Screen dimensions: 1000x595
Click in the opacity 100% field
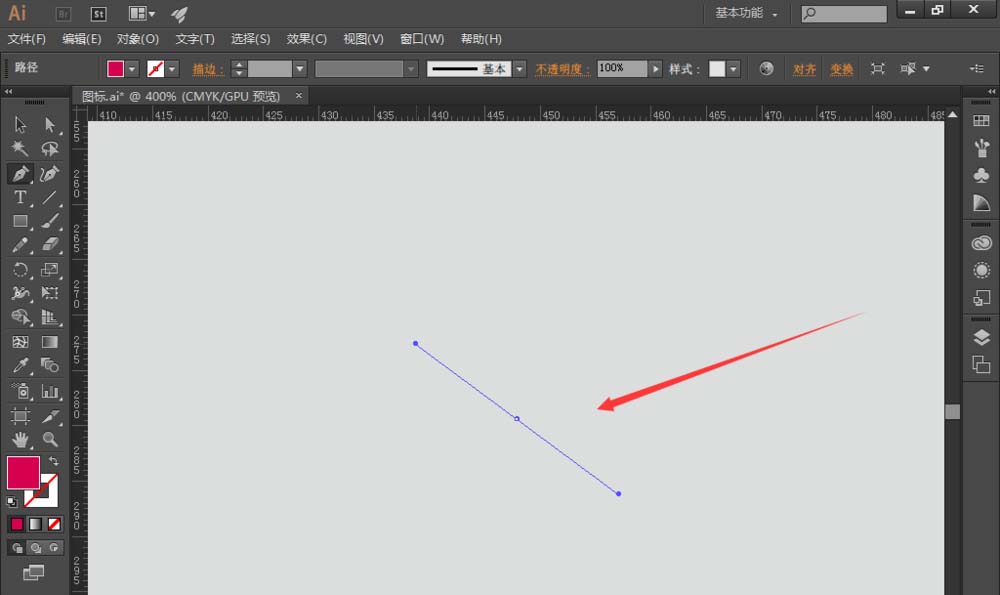point(622,68)
